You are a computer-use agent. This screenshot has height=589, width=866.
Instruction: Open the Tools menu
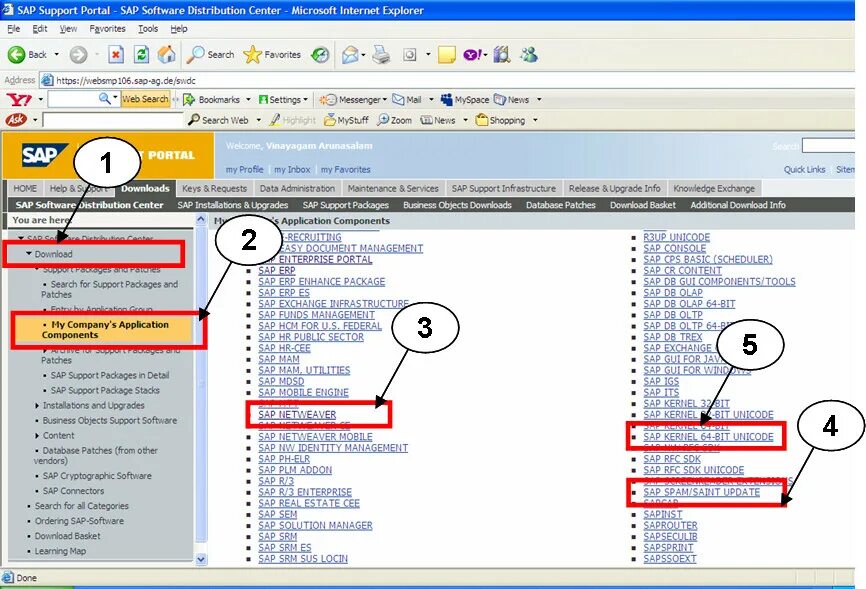[148, 29]
